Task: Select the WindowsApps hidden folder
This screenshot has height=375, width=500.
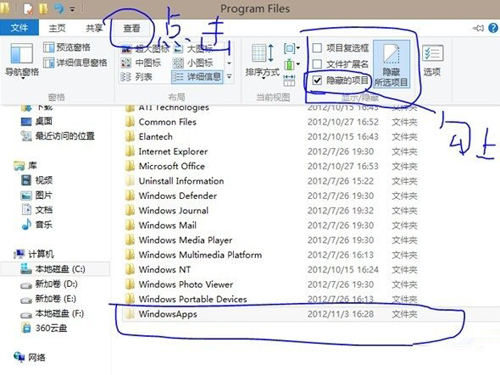Action: tap(168, 314)
